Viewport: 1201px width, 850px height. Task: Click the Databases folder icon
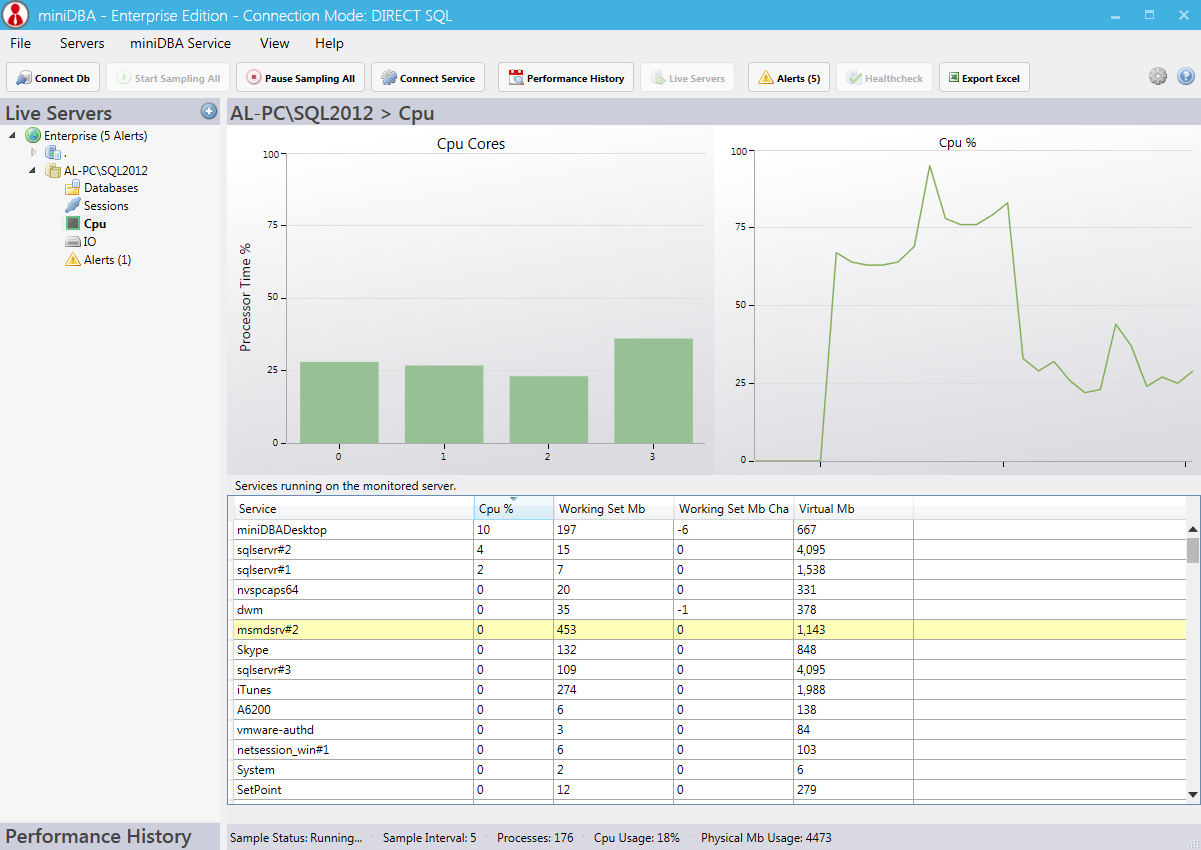pos(73,188)
